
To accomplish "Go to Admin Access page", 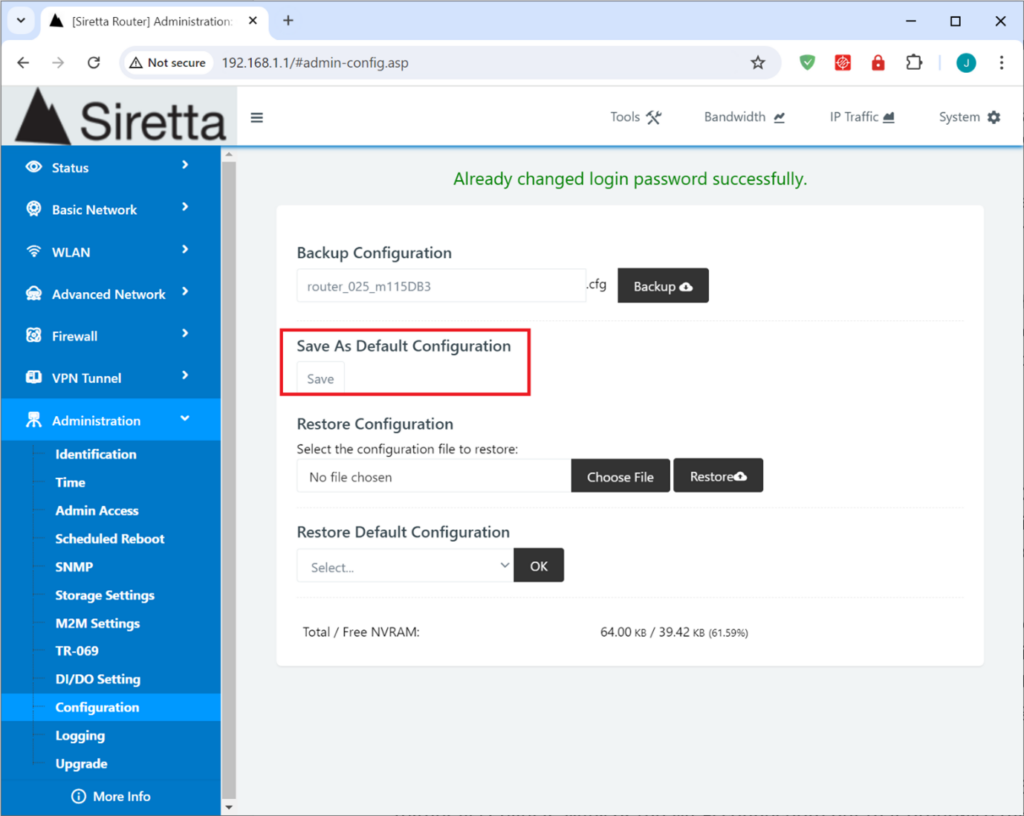I will pyautogui.click(x=97, y=510).
